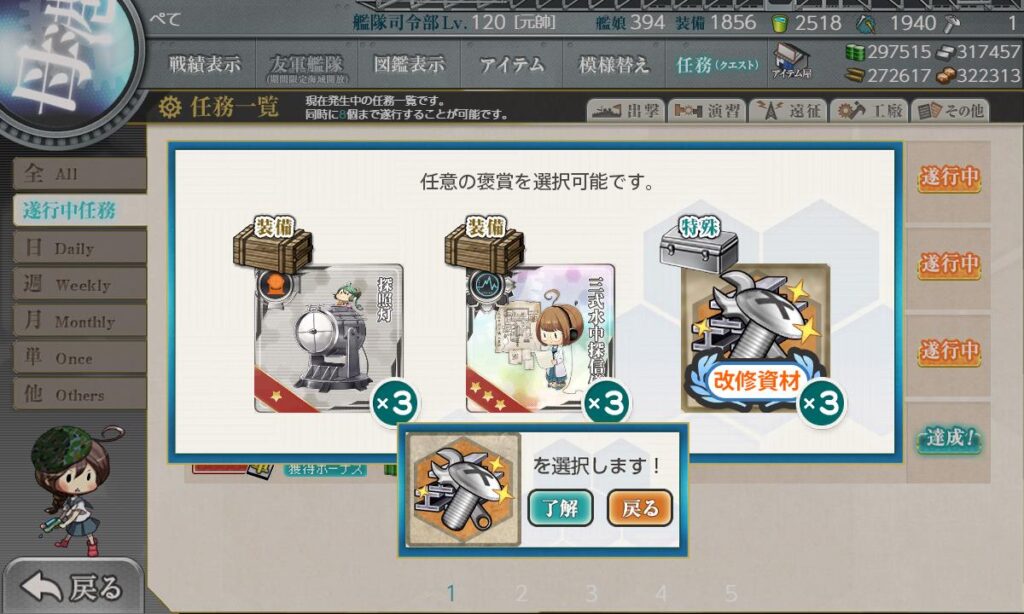Go to quest list page 2

point(521,593)
